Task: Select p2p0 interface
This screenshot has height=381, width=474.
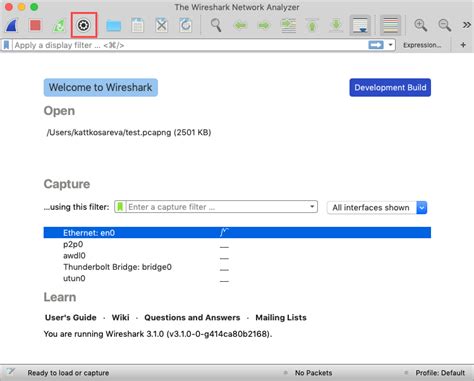Action: (x=237, y=244)
